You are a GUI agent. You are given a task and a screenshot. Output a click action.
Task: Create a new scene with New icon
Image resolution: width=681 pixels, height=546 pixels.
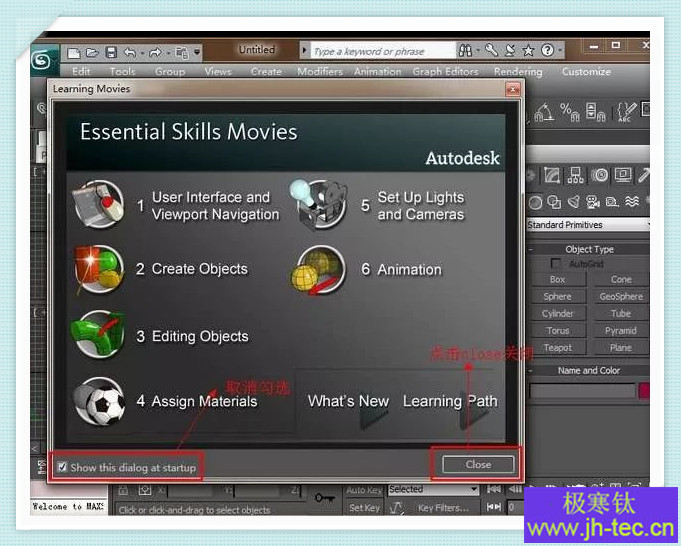point(74,53)
